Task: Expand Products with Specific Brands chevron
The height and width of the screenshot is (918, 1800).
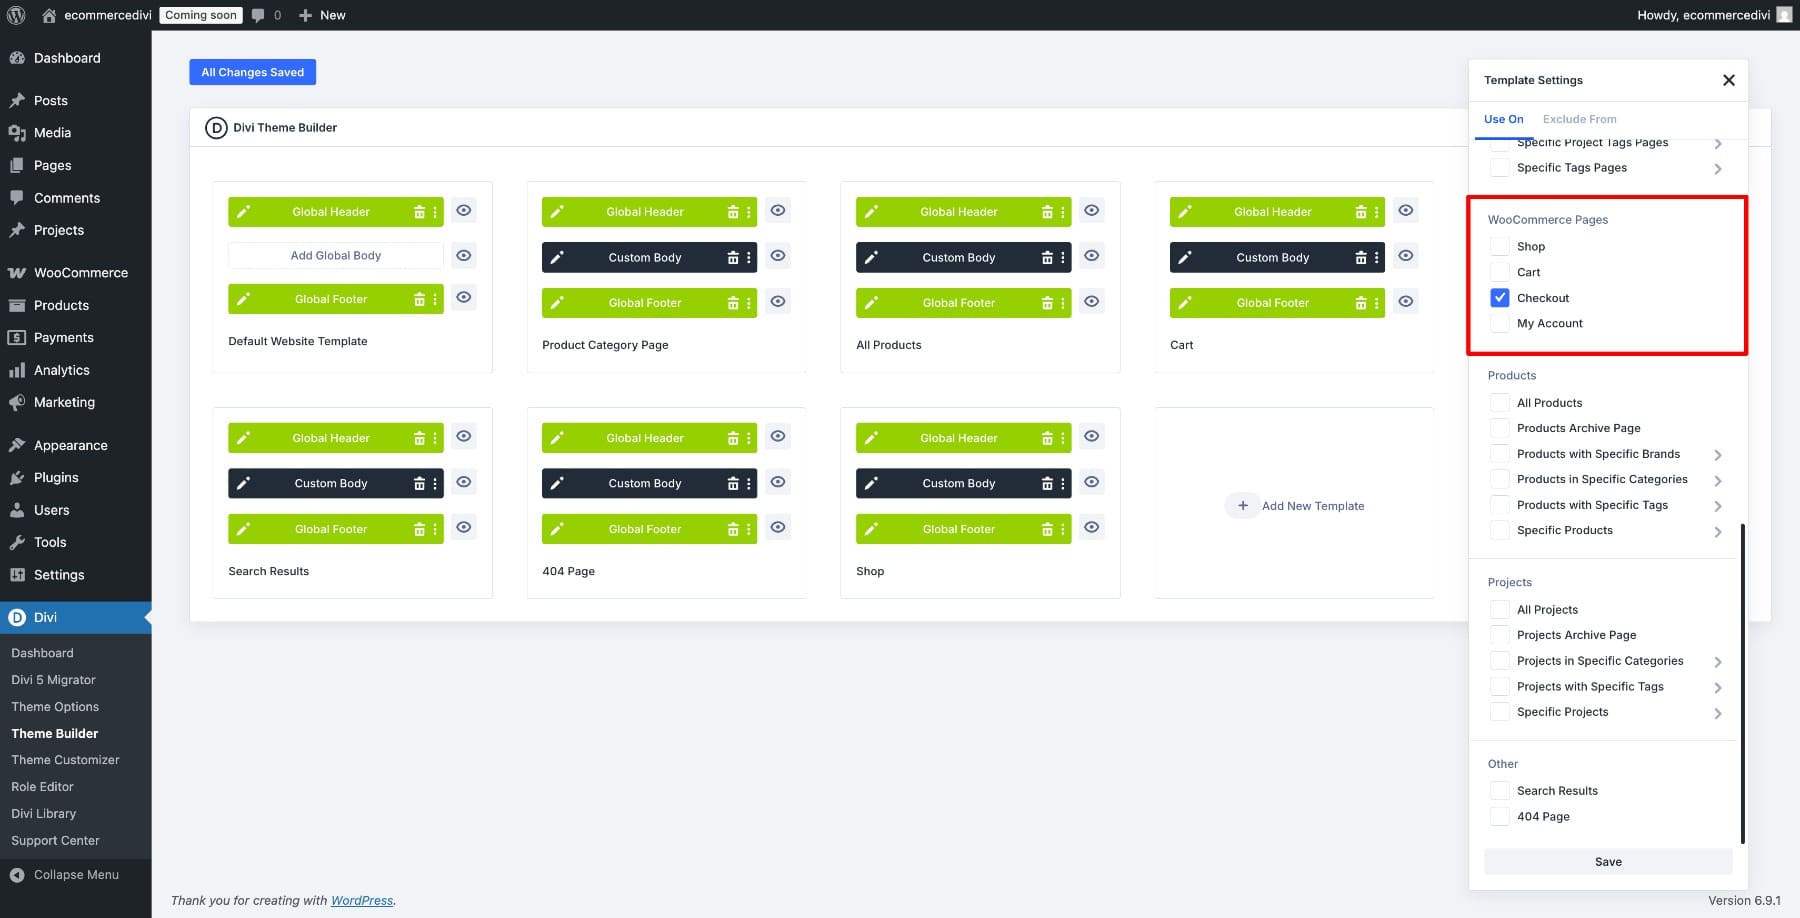Action: point(1718,455)
